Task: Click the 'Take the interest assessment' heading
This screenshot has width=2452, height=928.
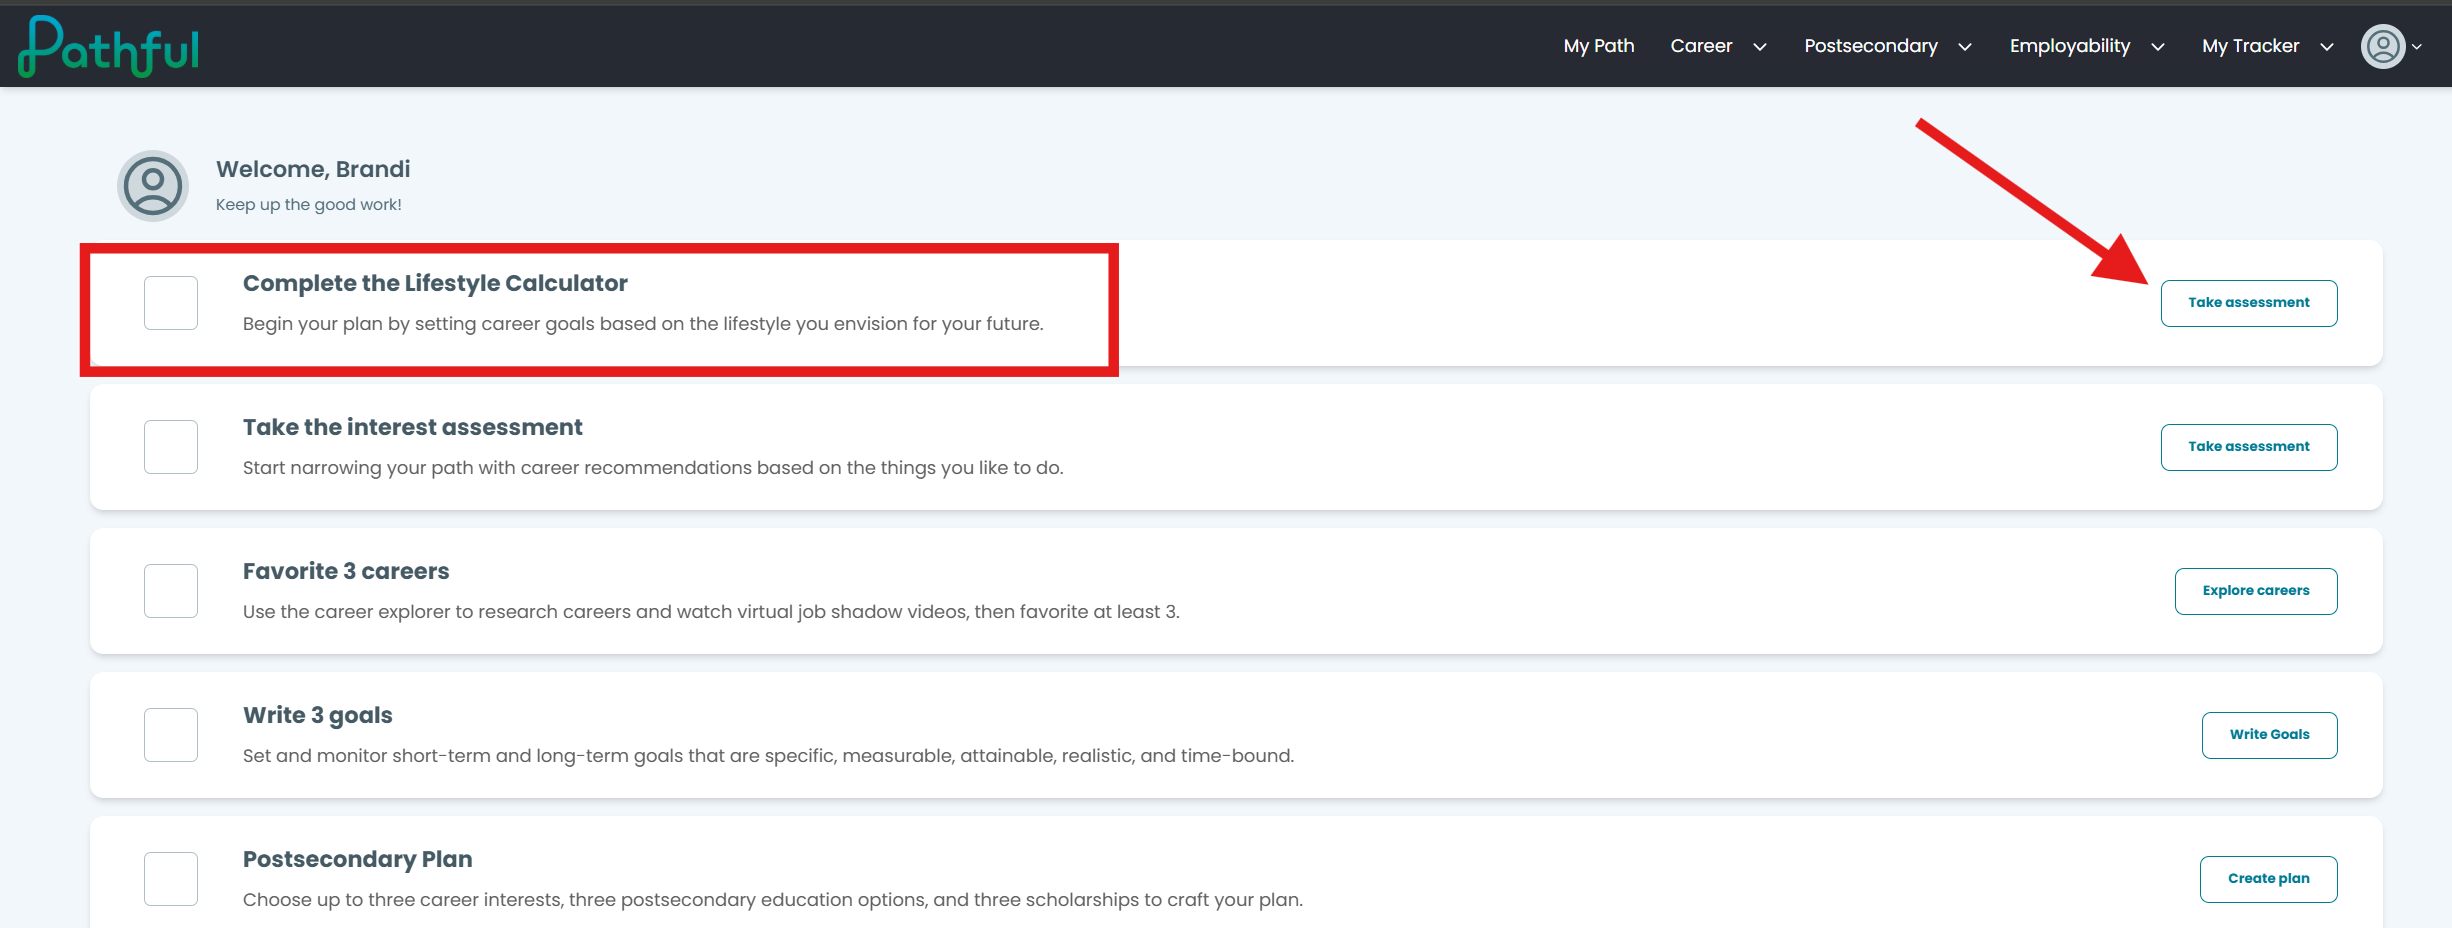Action: [x=412, y=427]
